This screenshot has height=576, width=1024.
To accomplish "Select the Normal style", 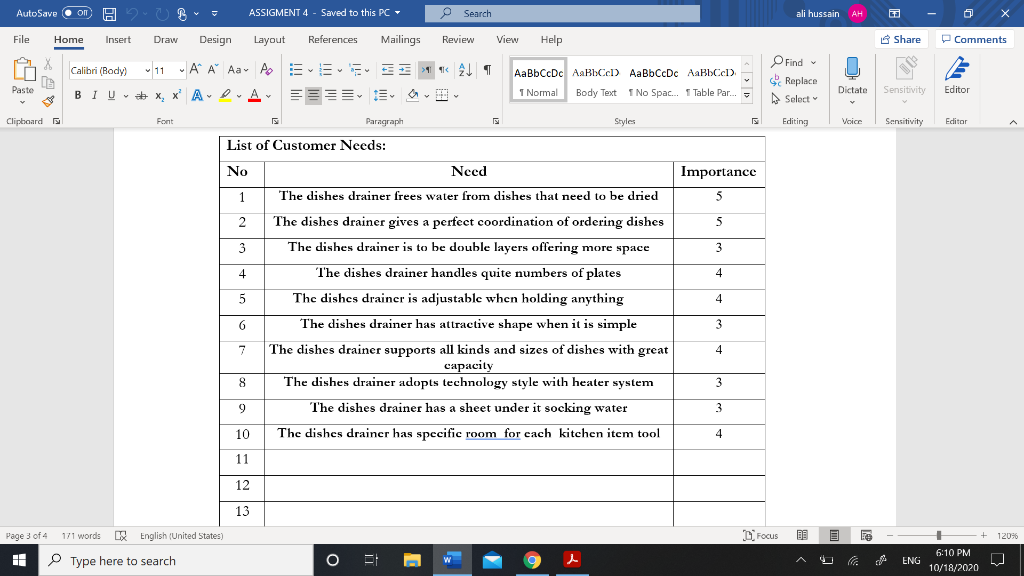I will pos(538,81).
